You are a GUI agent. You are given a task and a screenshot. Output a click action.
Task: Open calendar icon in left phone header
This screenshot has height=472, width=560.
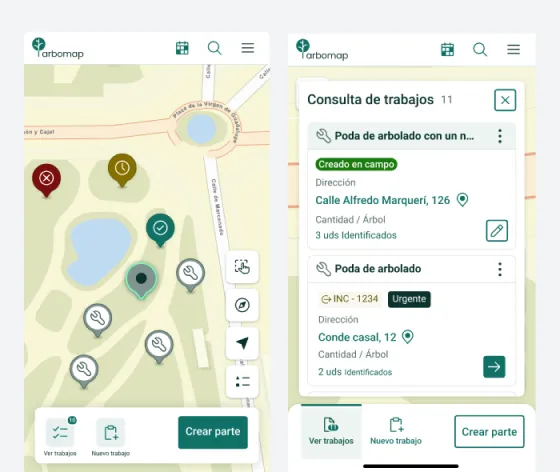pyautogui.click(x=182, y=48)
